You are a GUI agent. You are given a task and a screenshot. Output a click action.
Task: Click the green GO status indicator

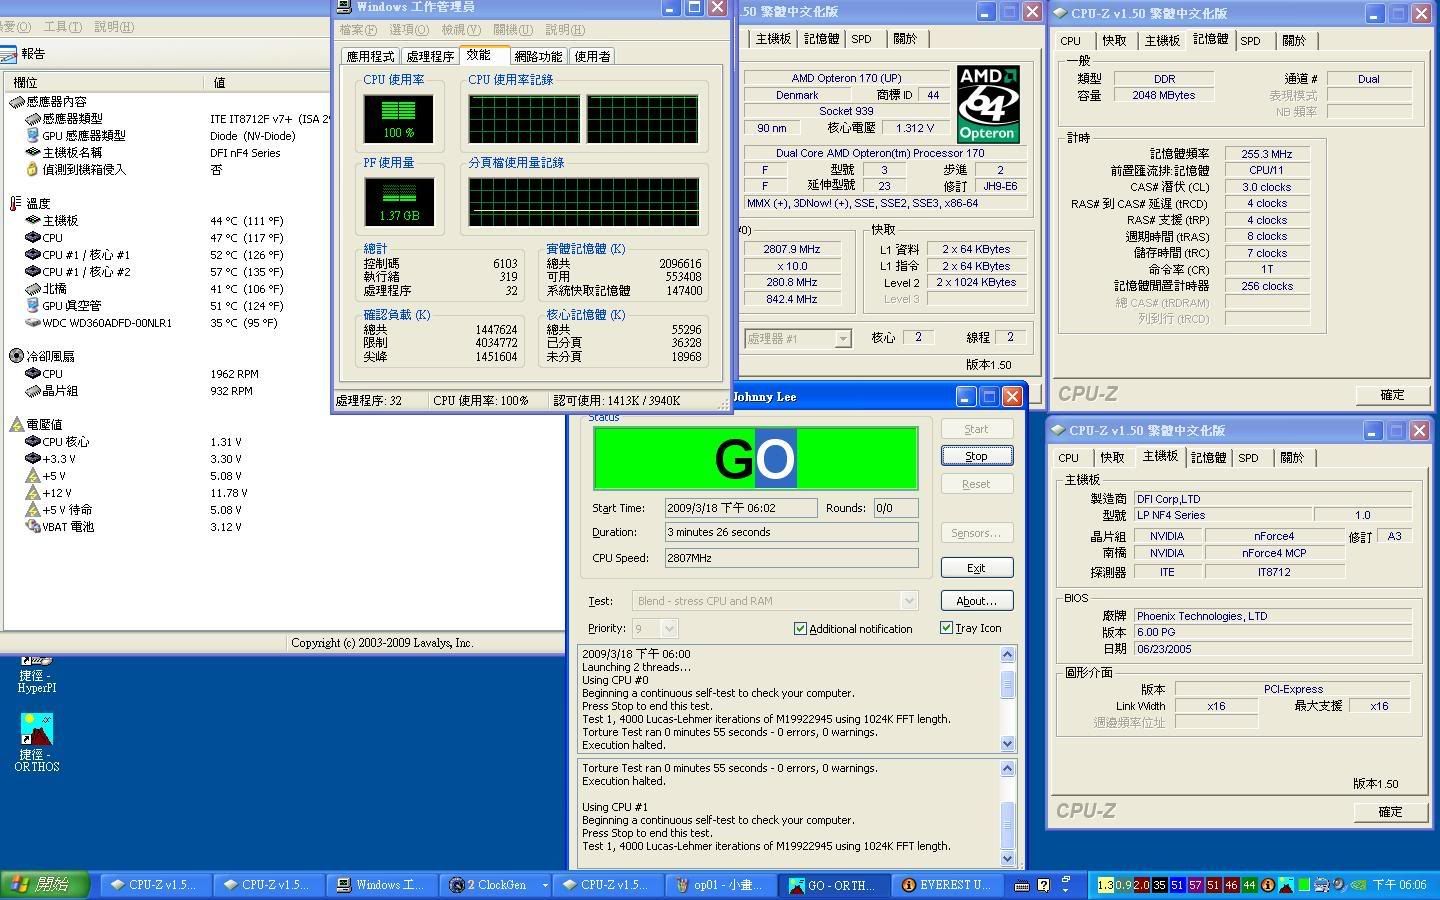click(756, 459)
